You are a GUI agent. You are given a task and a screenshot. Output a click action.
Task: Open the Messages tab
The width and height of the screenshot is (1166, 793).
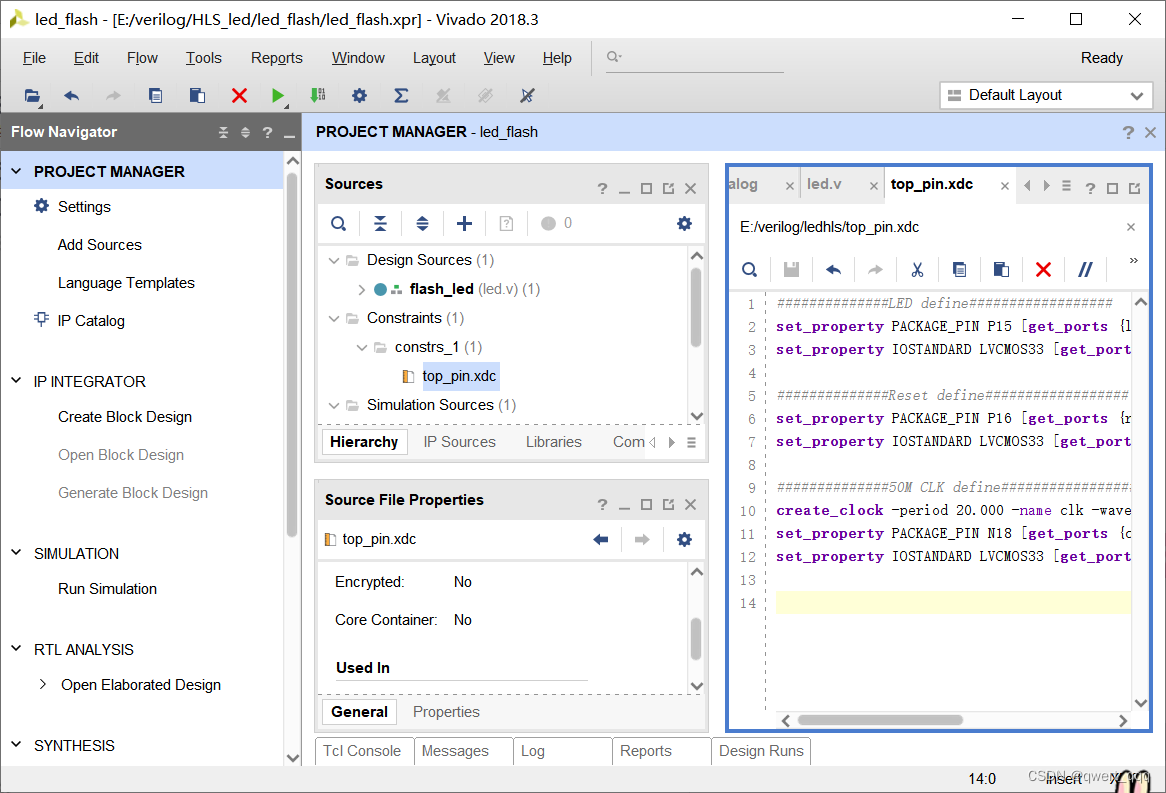tap(455, 751)
